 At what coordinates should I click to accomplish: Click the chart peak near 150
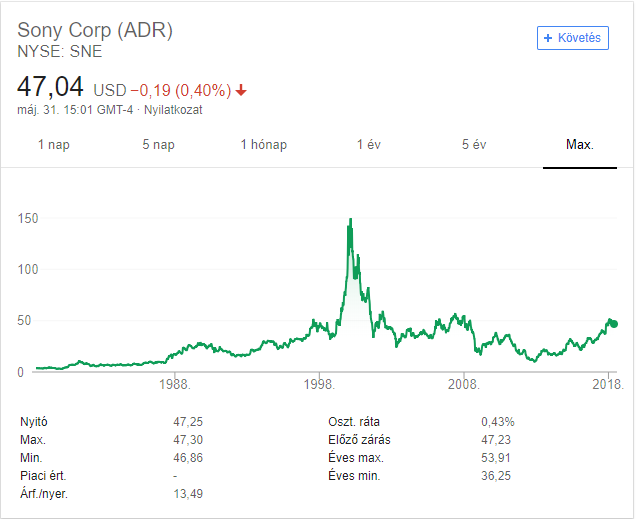pyautogui.click(x=350, y=220)
